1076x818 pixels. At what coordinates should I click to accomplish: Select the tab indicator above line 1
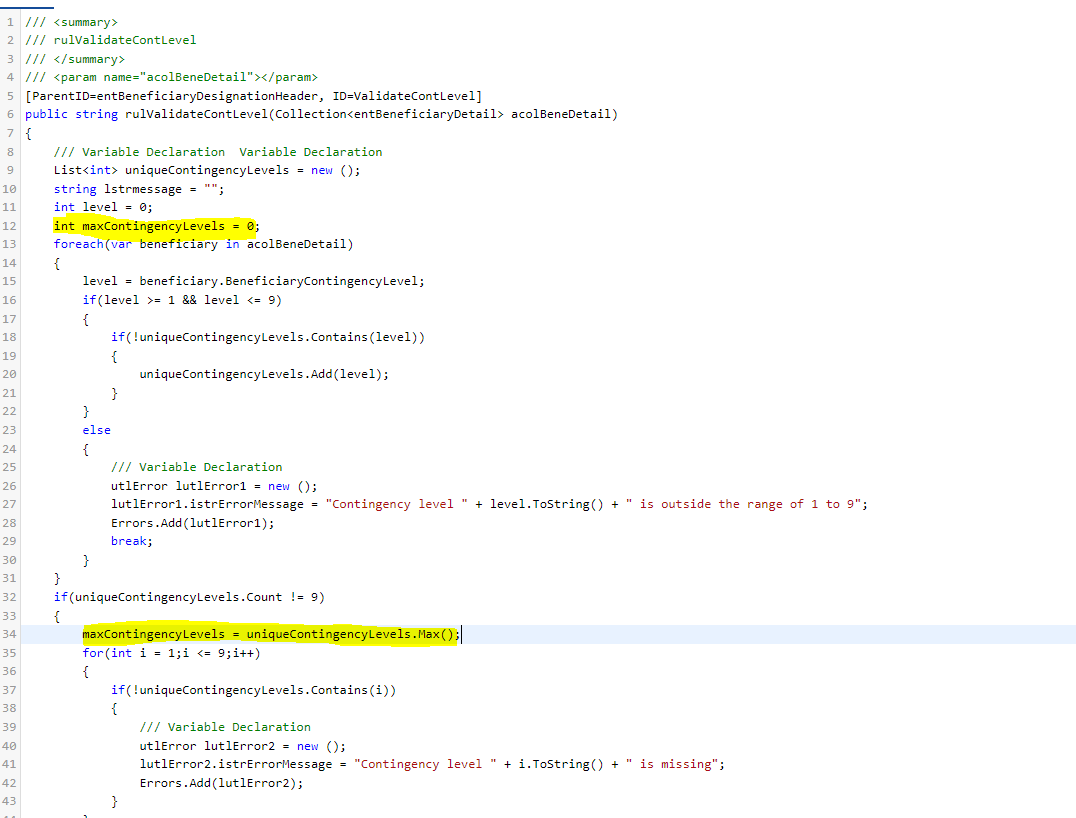pyautogui.click(x=27, y=5)
